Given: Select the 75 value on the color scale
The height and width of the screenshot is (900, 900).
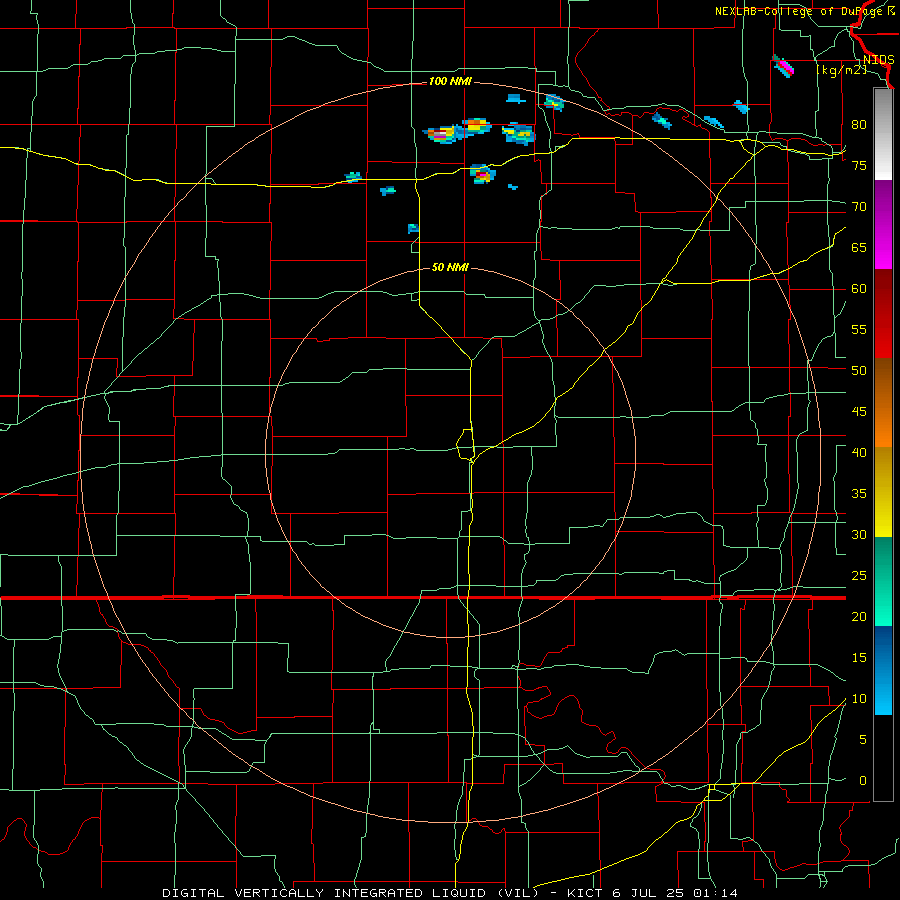Looking at the screenshot, I should [859, 165].
